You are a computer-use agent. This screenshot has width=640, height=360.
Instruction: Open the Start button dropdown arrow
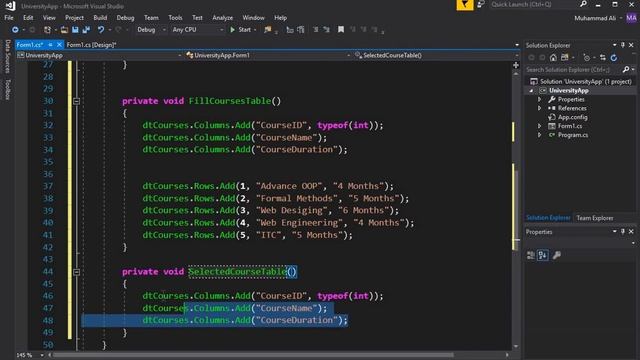(x=255, y=30)
